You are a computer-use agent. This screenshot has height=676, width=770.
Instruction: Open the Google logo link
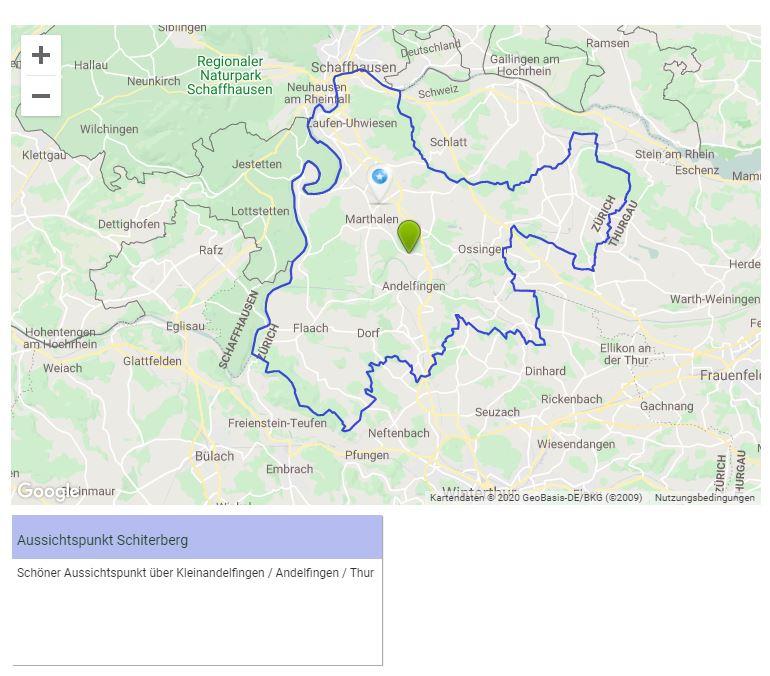pos(47,491)
